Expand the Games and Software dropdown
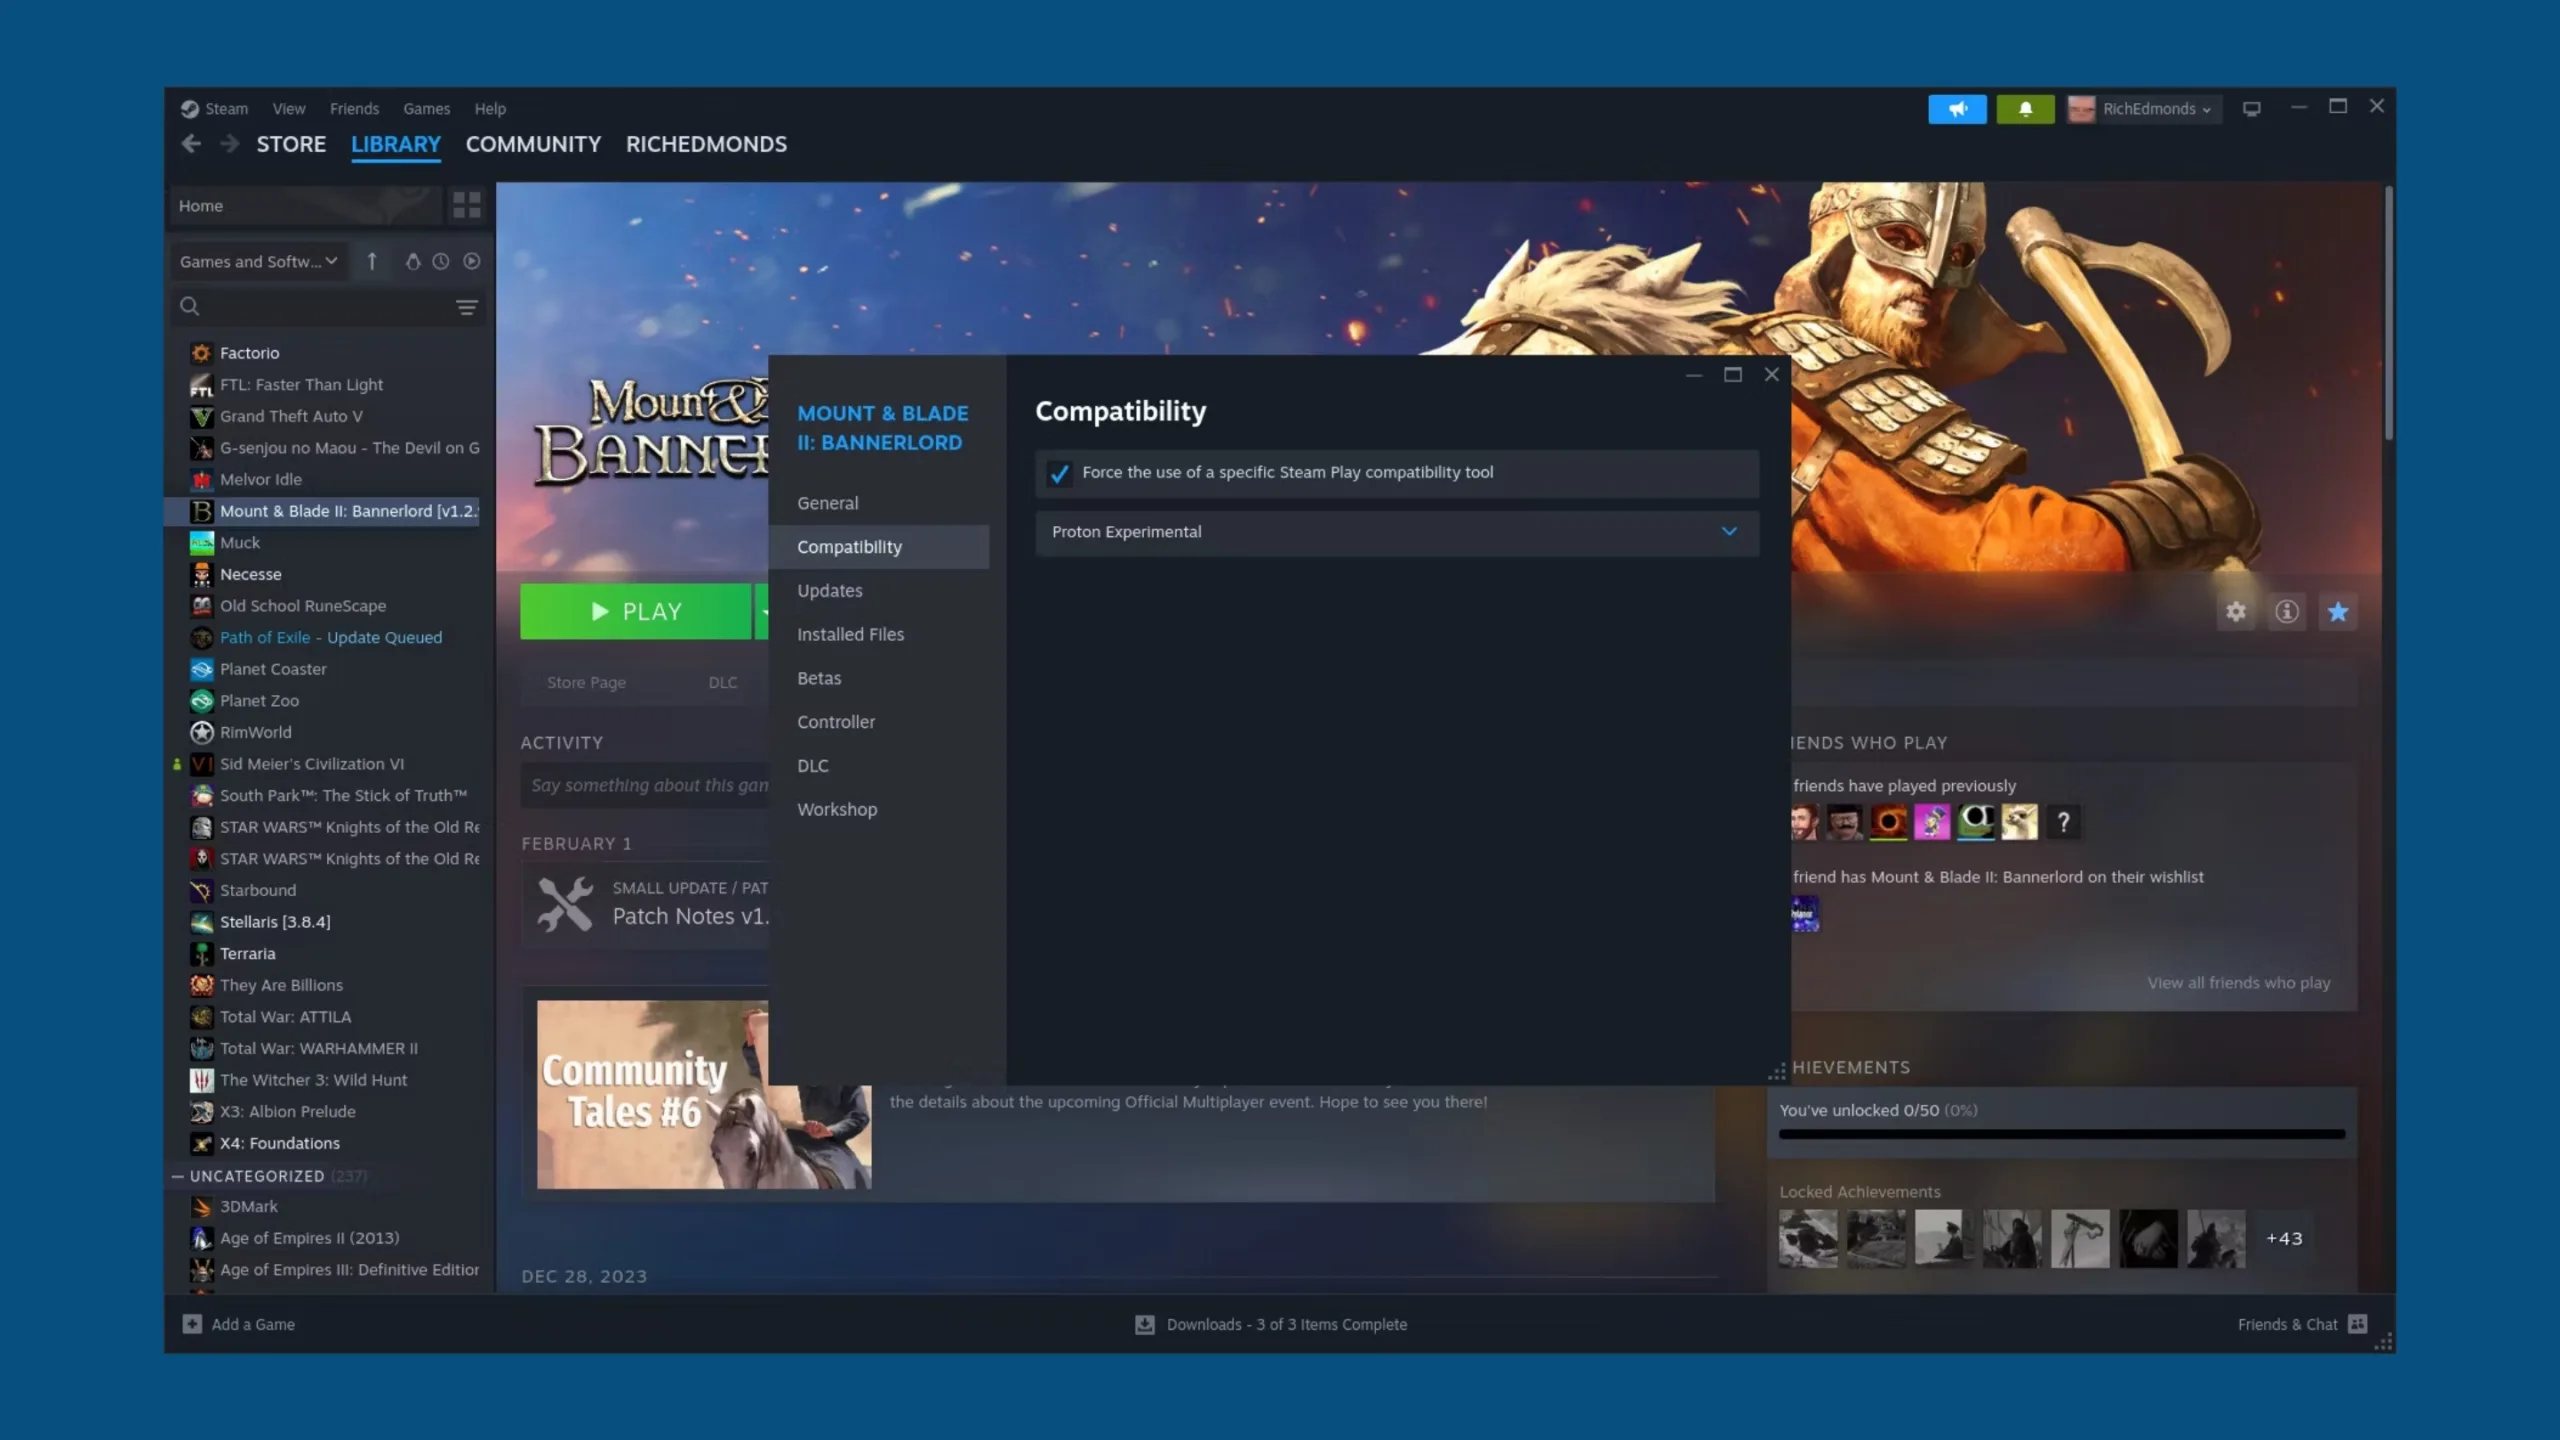The image size is (2560, 1440). 259,261
